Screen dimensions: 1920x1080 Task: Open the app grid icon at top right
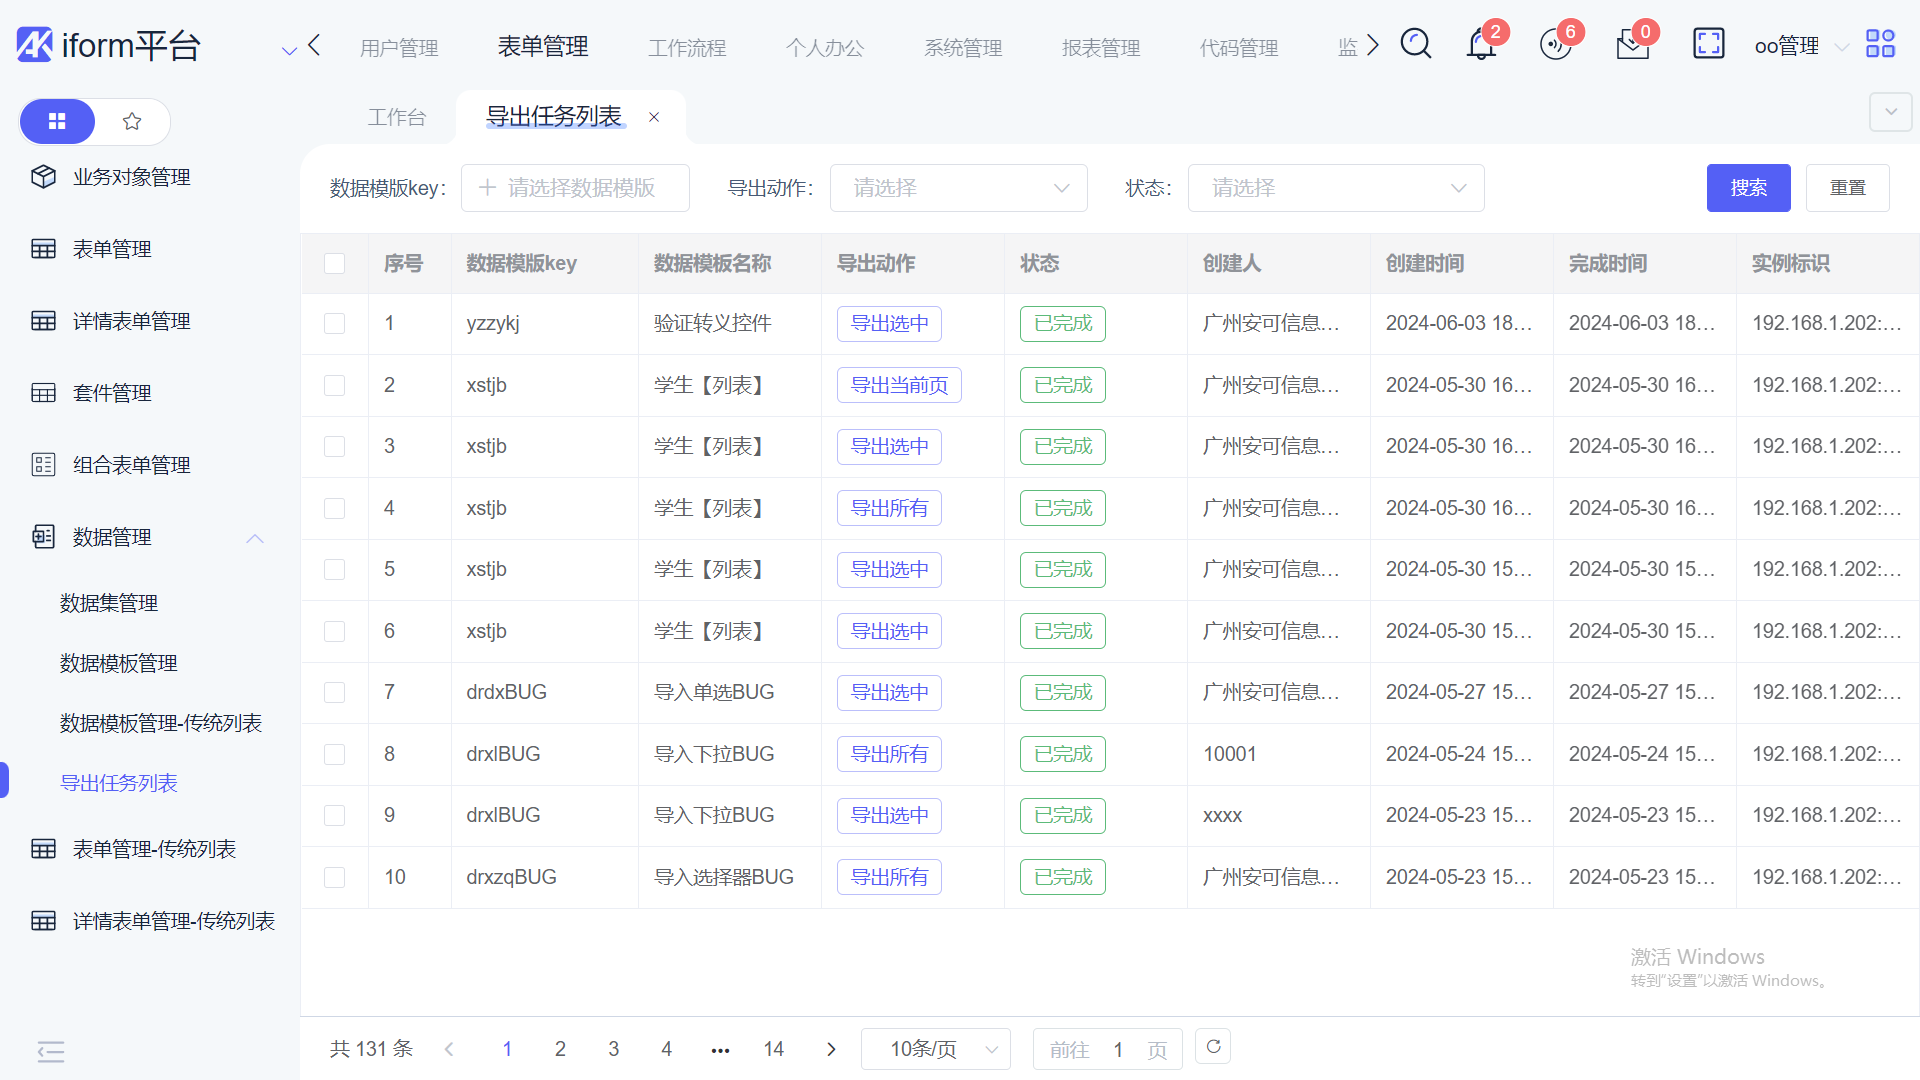[x=1880, y=44]
